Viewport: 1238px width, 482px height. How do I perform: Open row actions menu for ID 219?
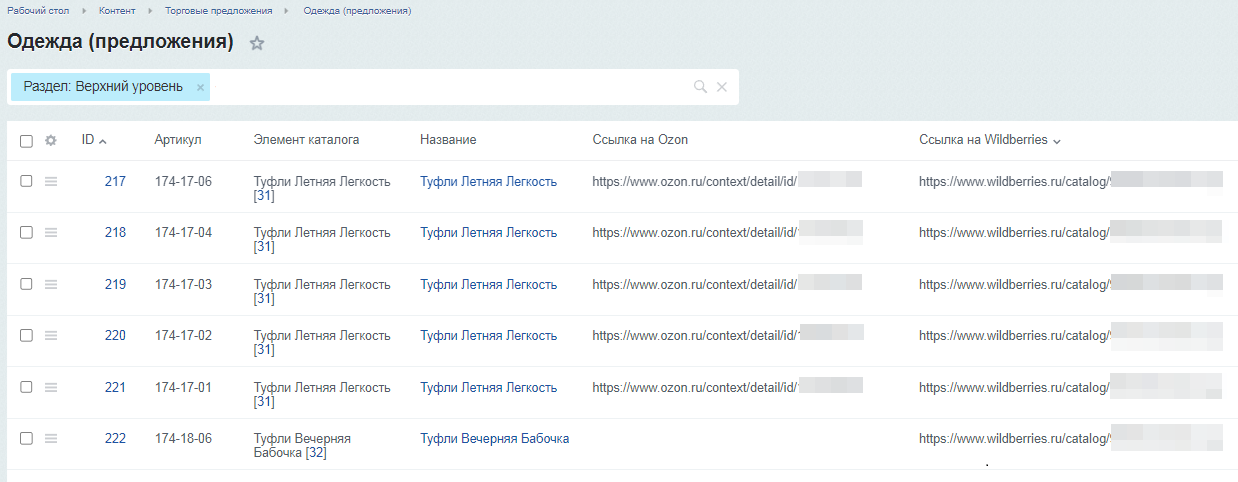tap(51, 284)
